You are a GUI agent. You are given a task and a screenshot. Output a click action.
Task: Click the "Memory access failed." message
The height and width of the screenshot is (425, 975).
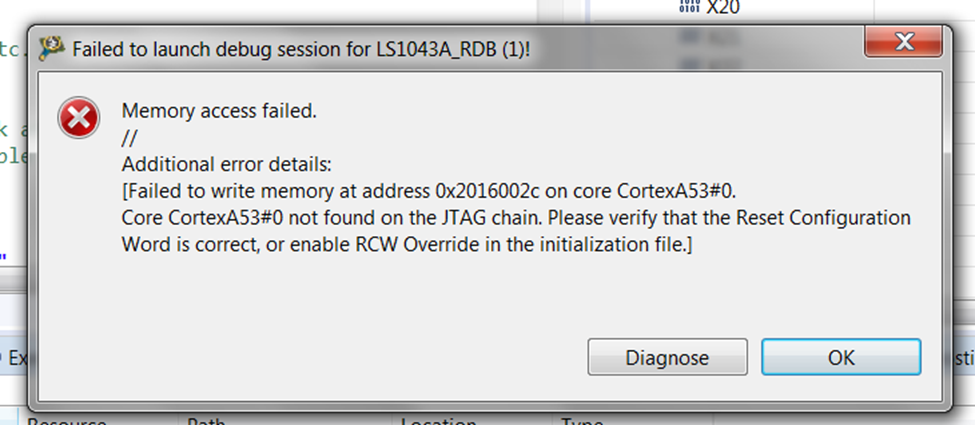[x=219, y=111]
